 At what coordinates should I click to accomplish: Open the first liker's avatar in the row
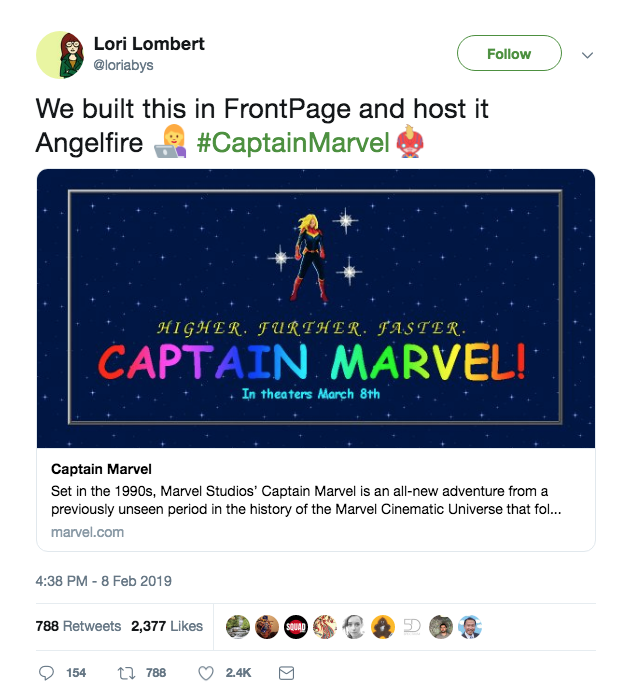238,626
